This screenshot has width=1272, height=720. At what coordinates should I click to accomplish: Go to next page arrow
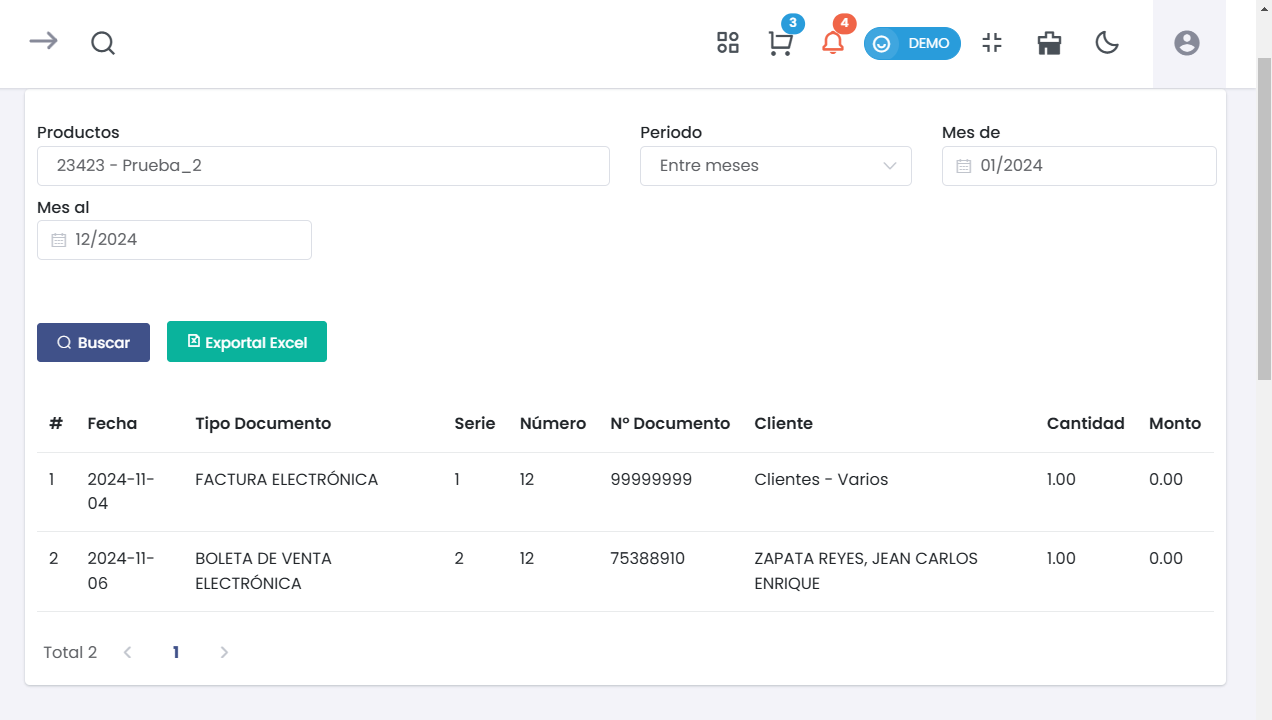point(224,652)
